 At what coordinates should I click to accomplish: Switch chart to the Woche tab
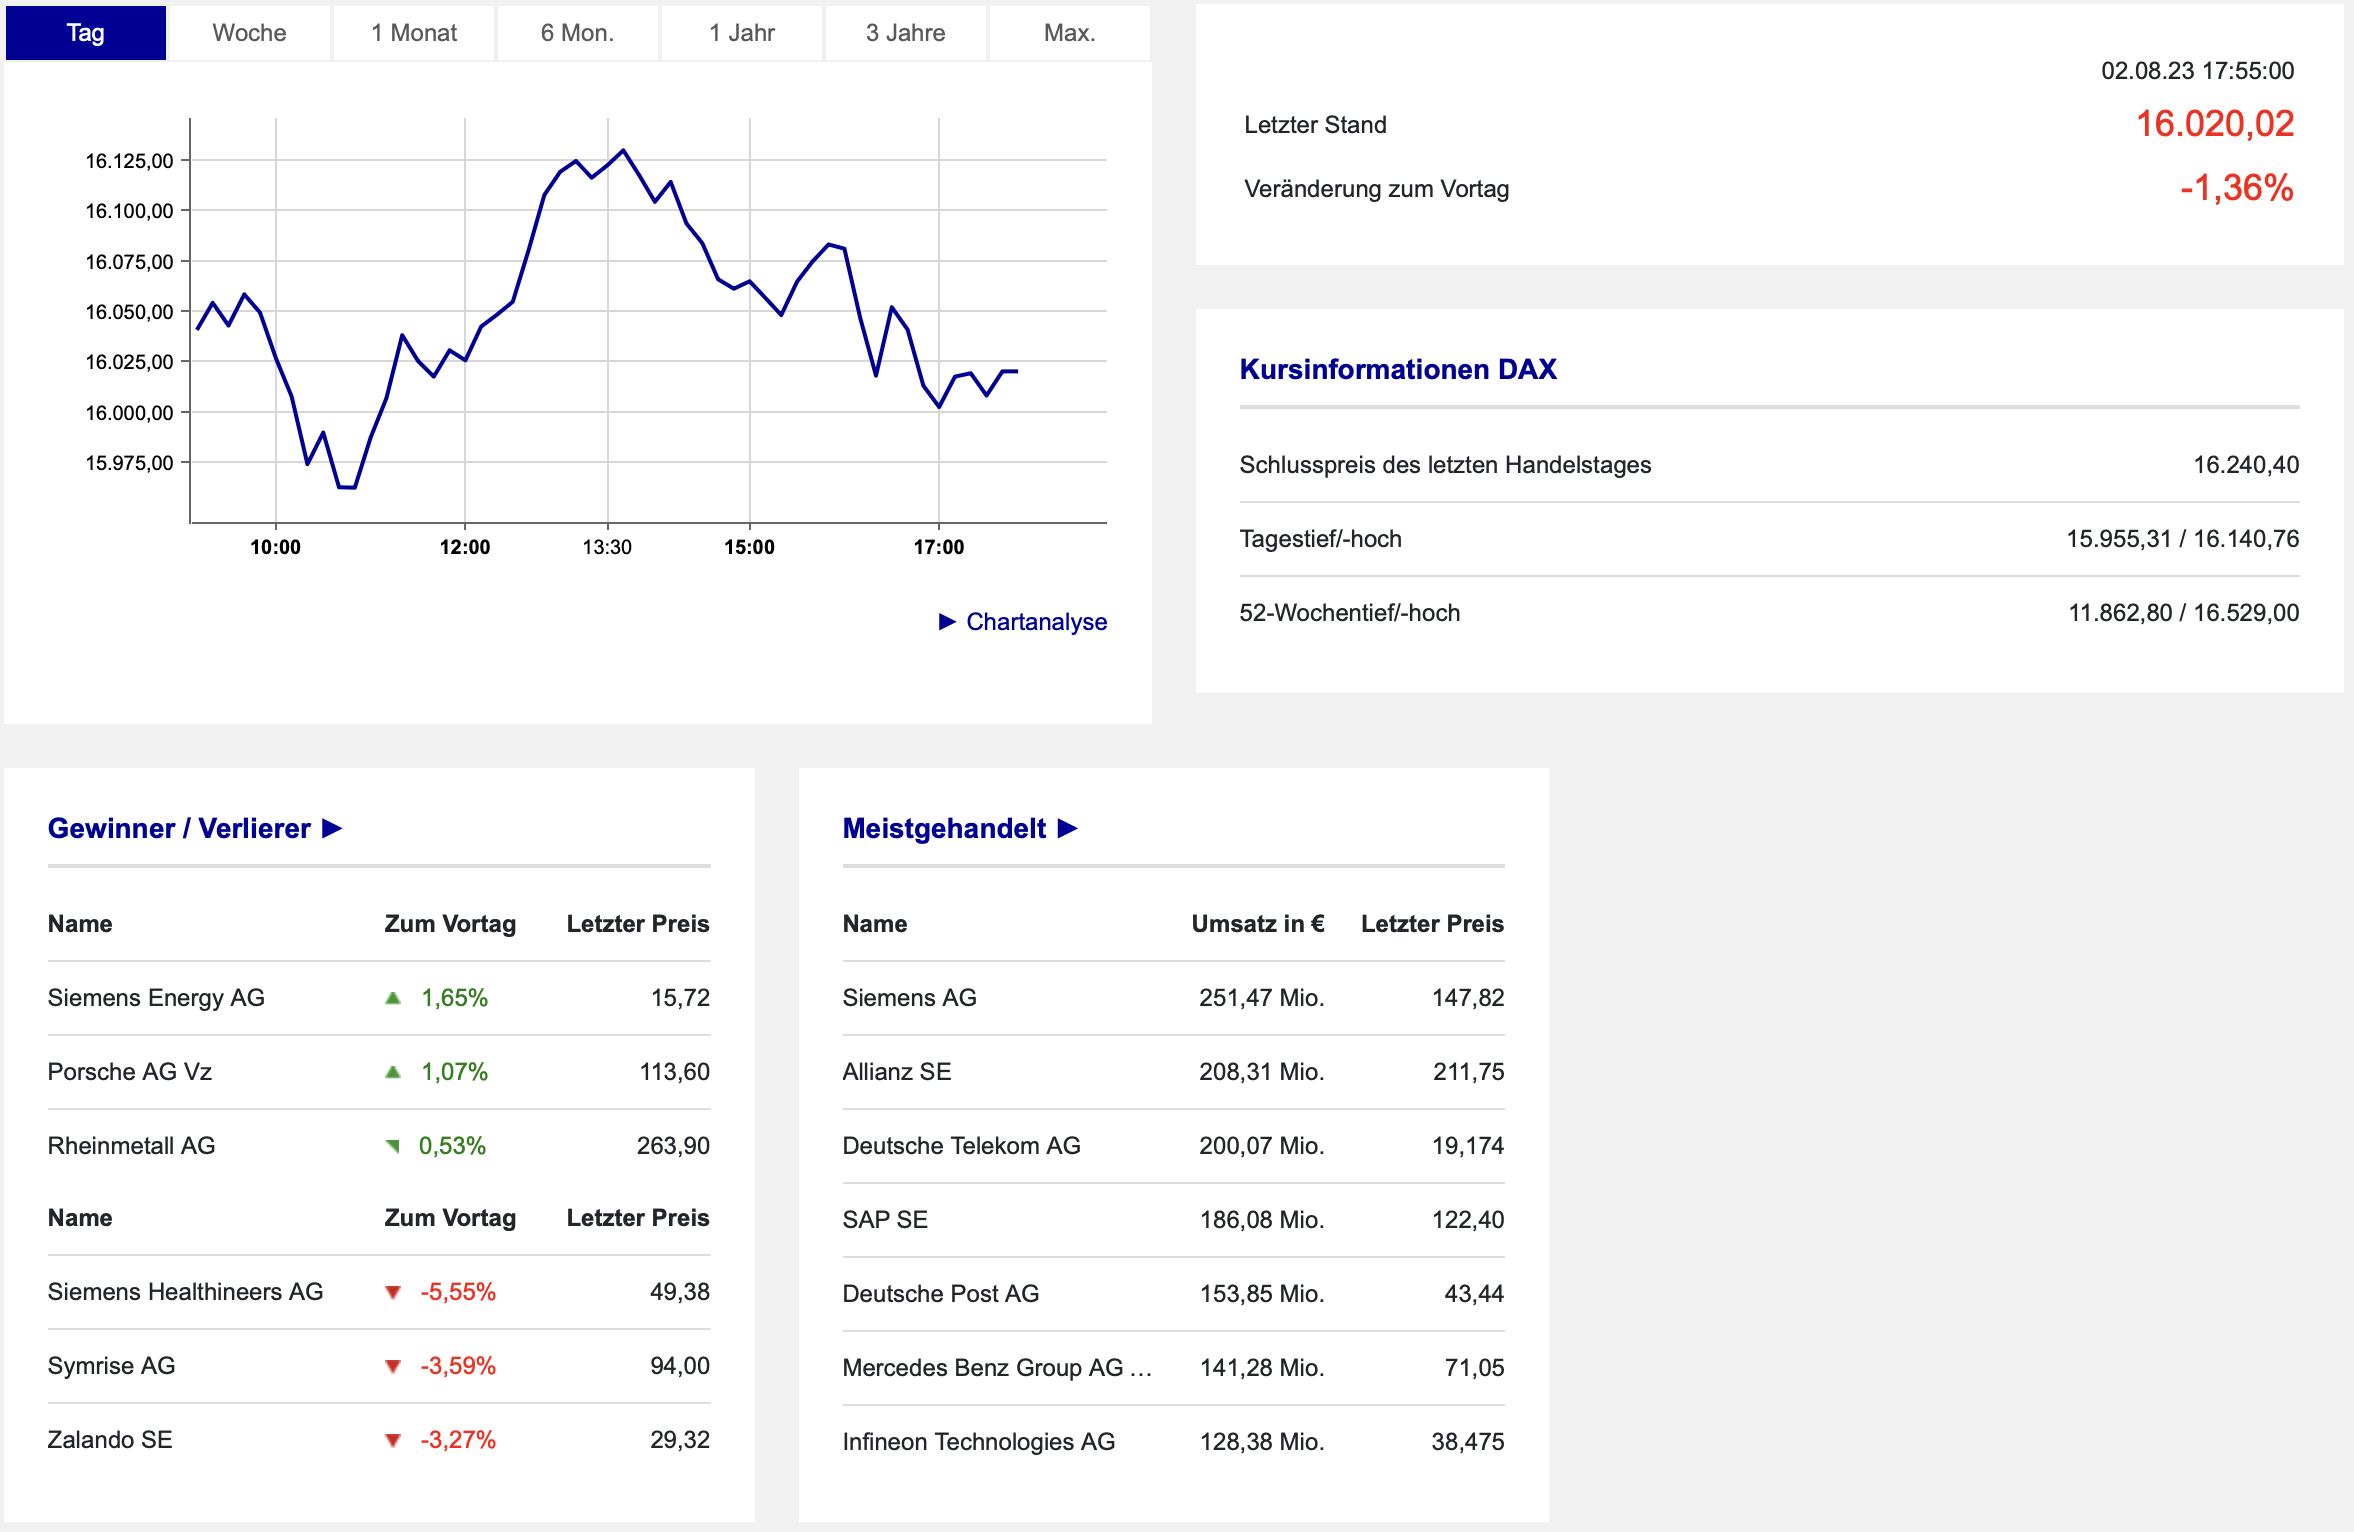tap(249, 33)
